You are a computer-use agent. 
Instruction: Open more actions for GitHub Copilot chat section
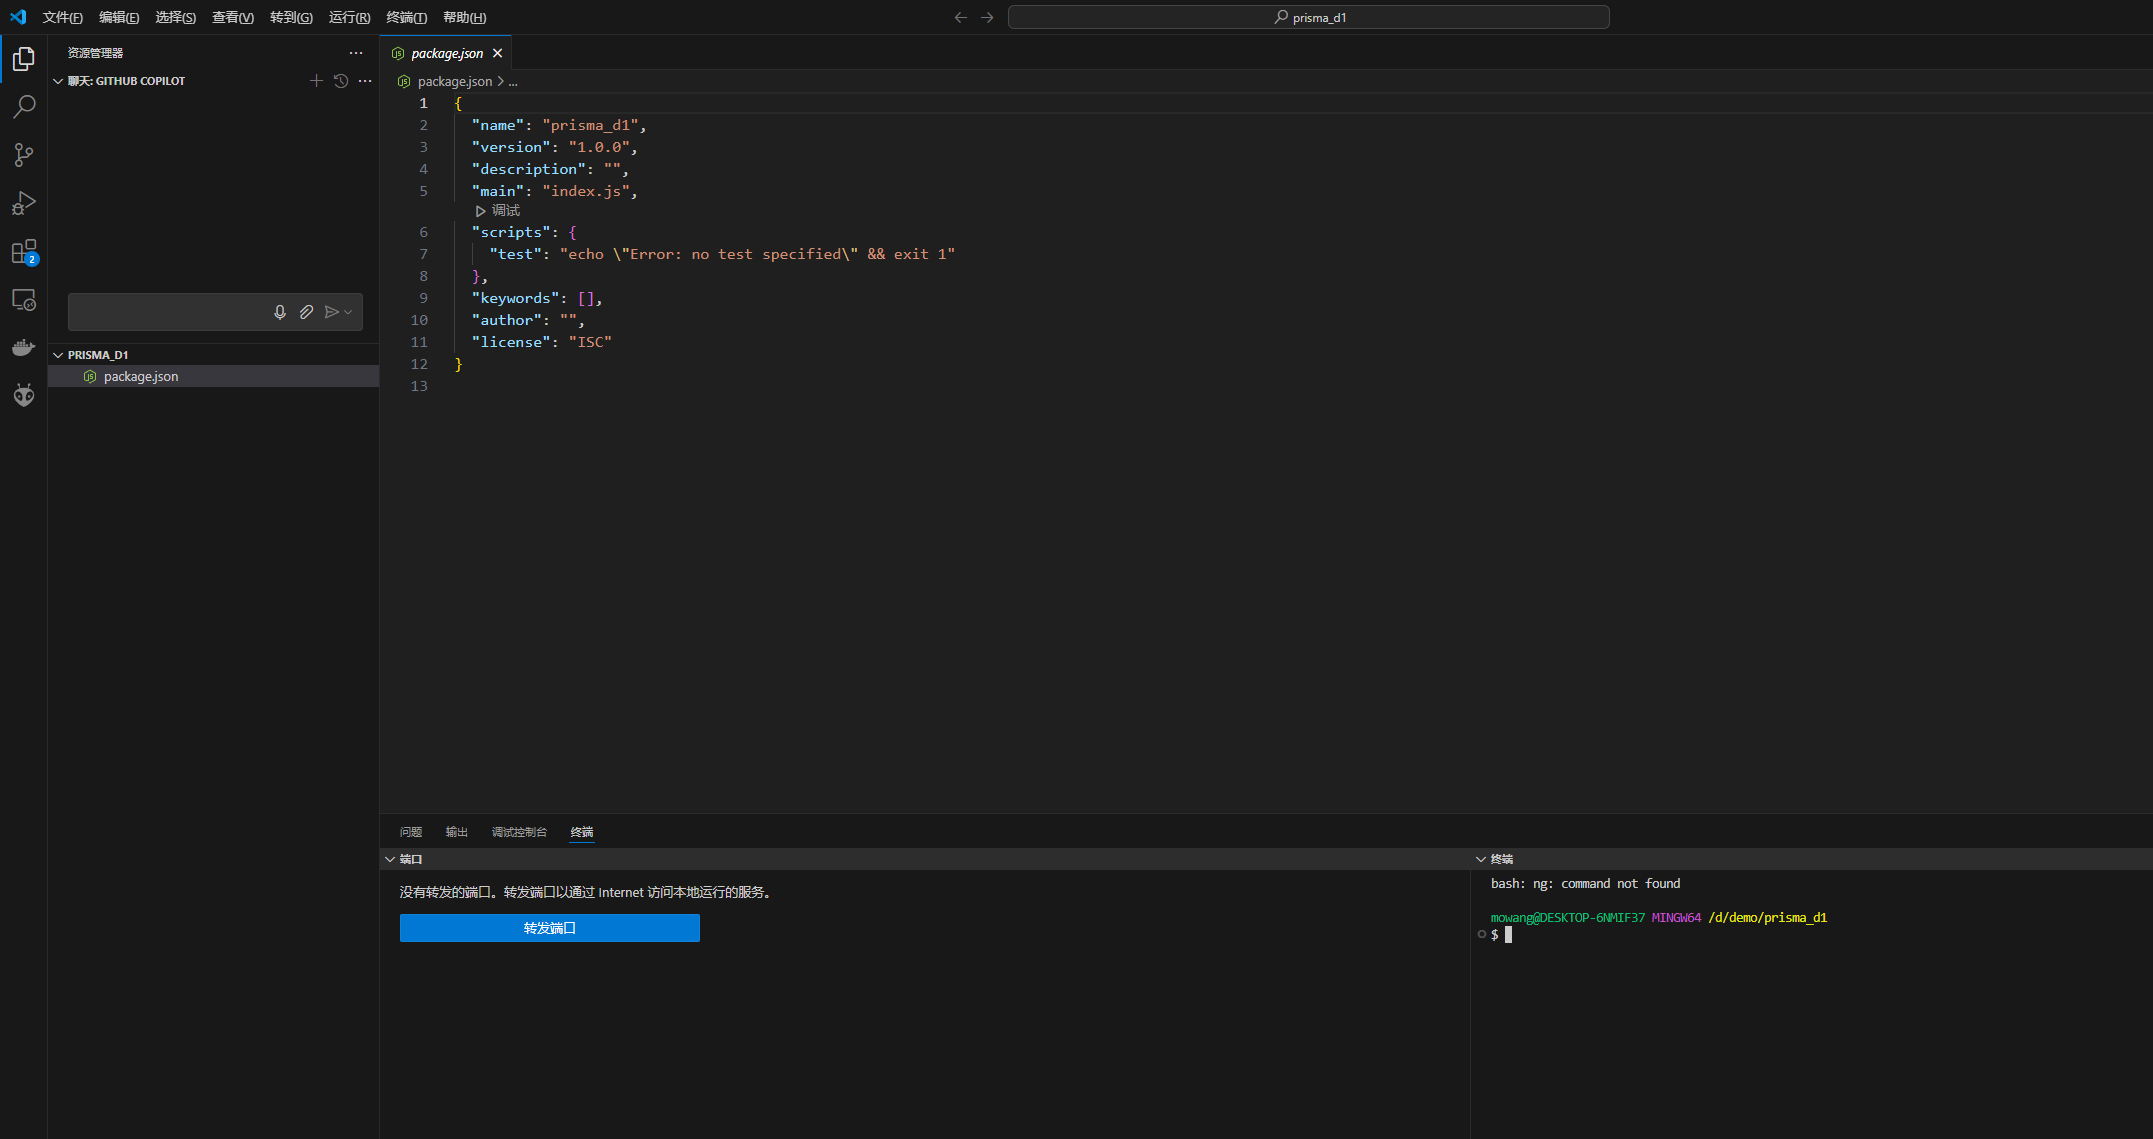pos(365,81)
